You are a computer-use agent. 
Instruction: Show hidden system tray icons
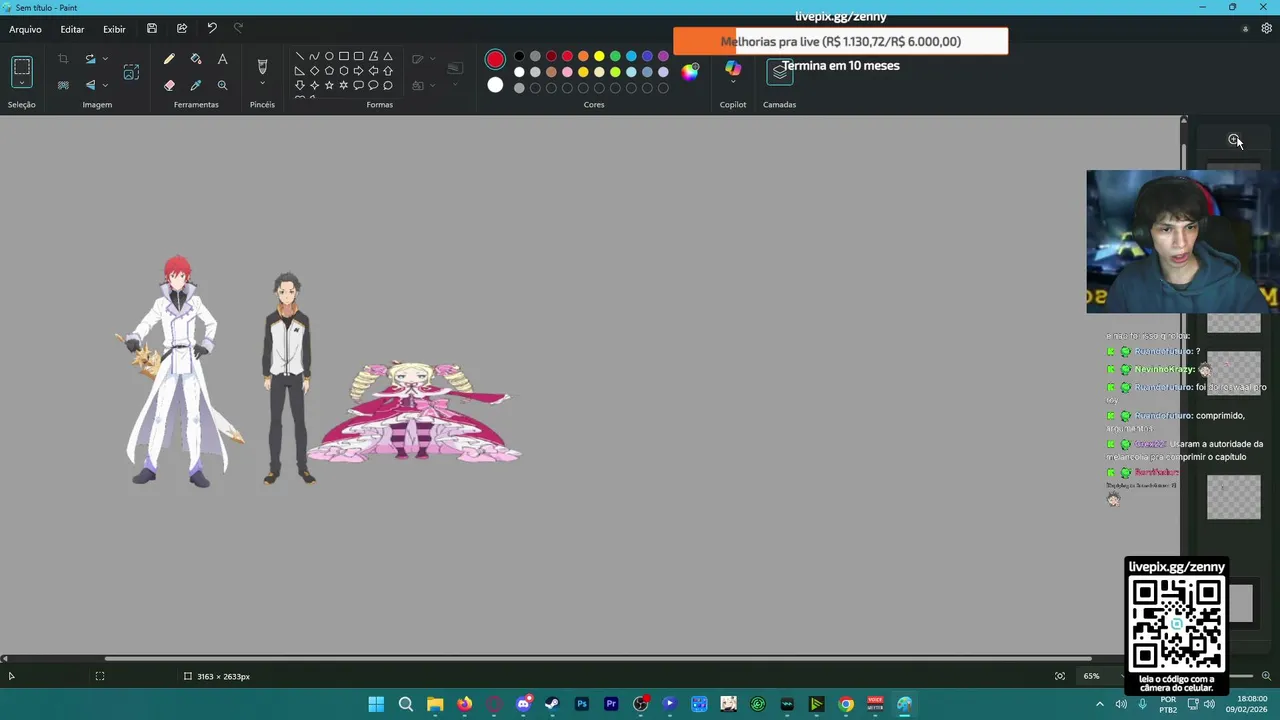point(1100,704)
